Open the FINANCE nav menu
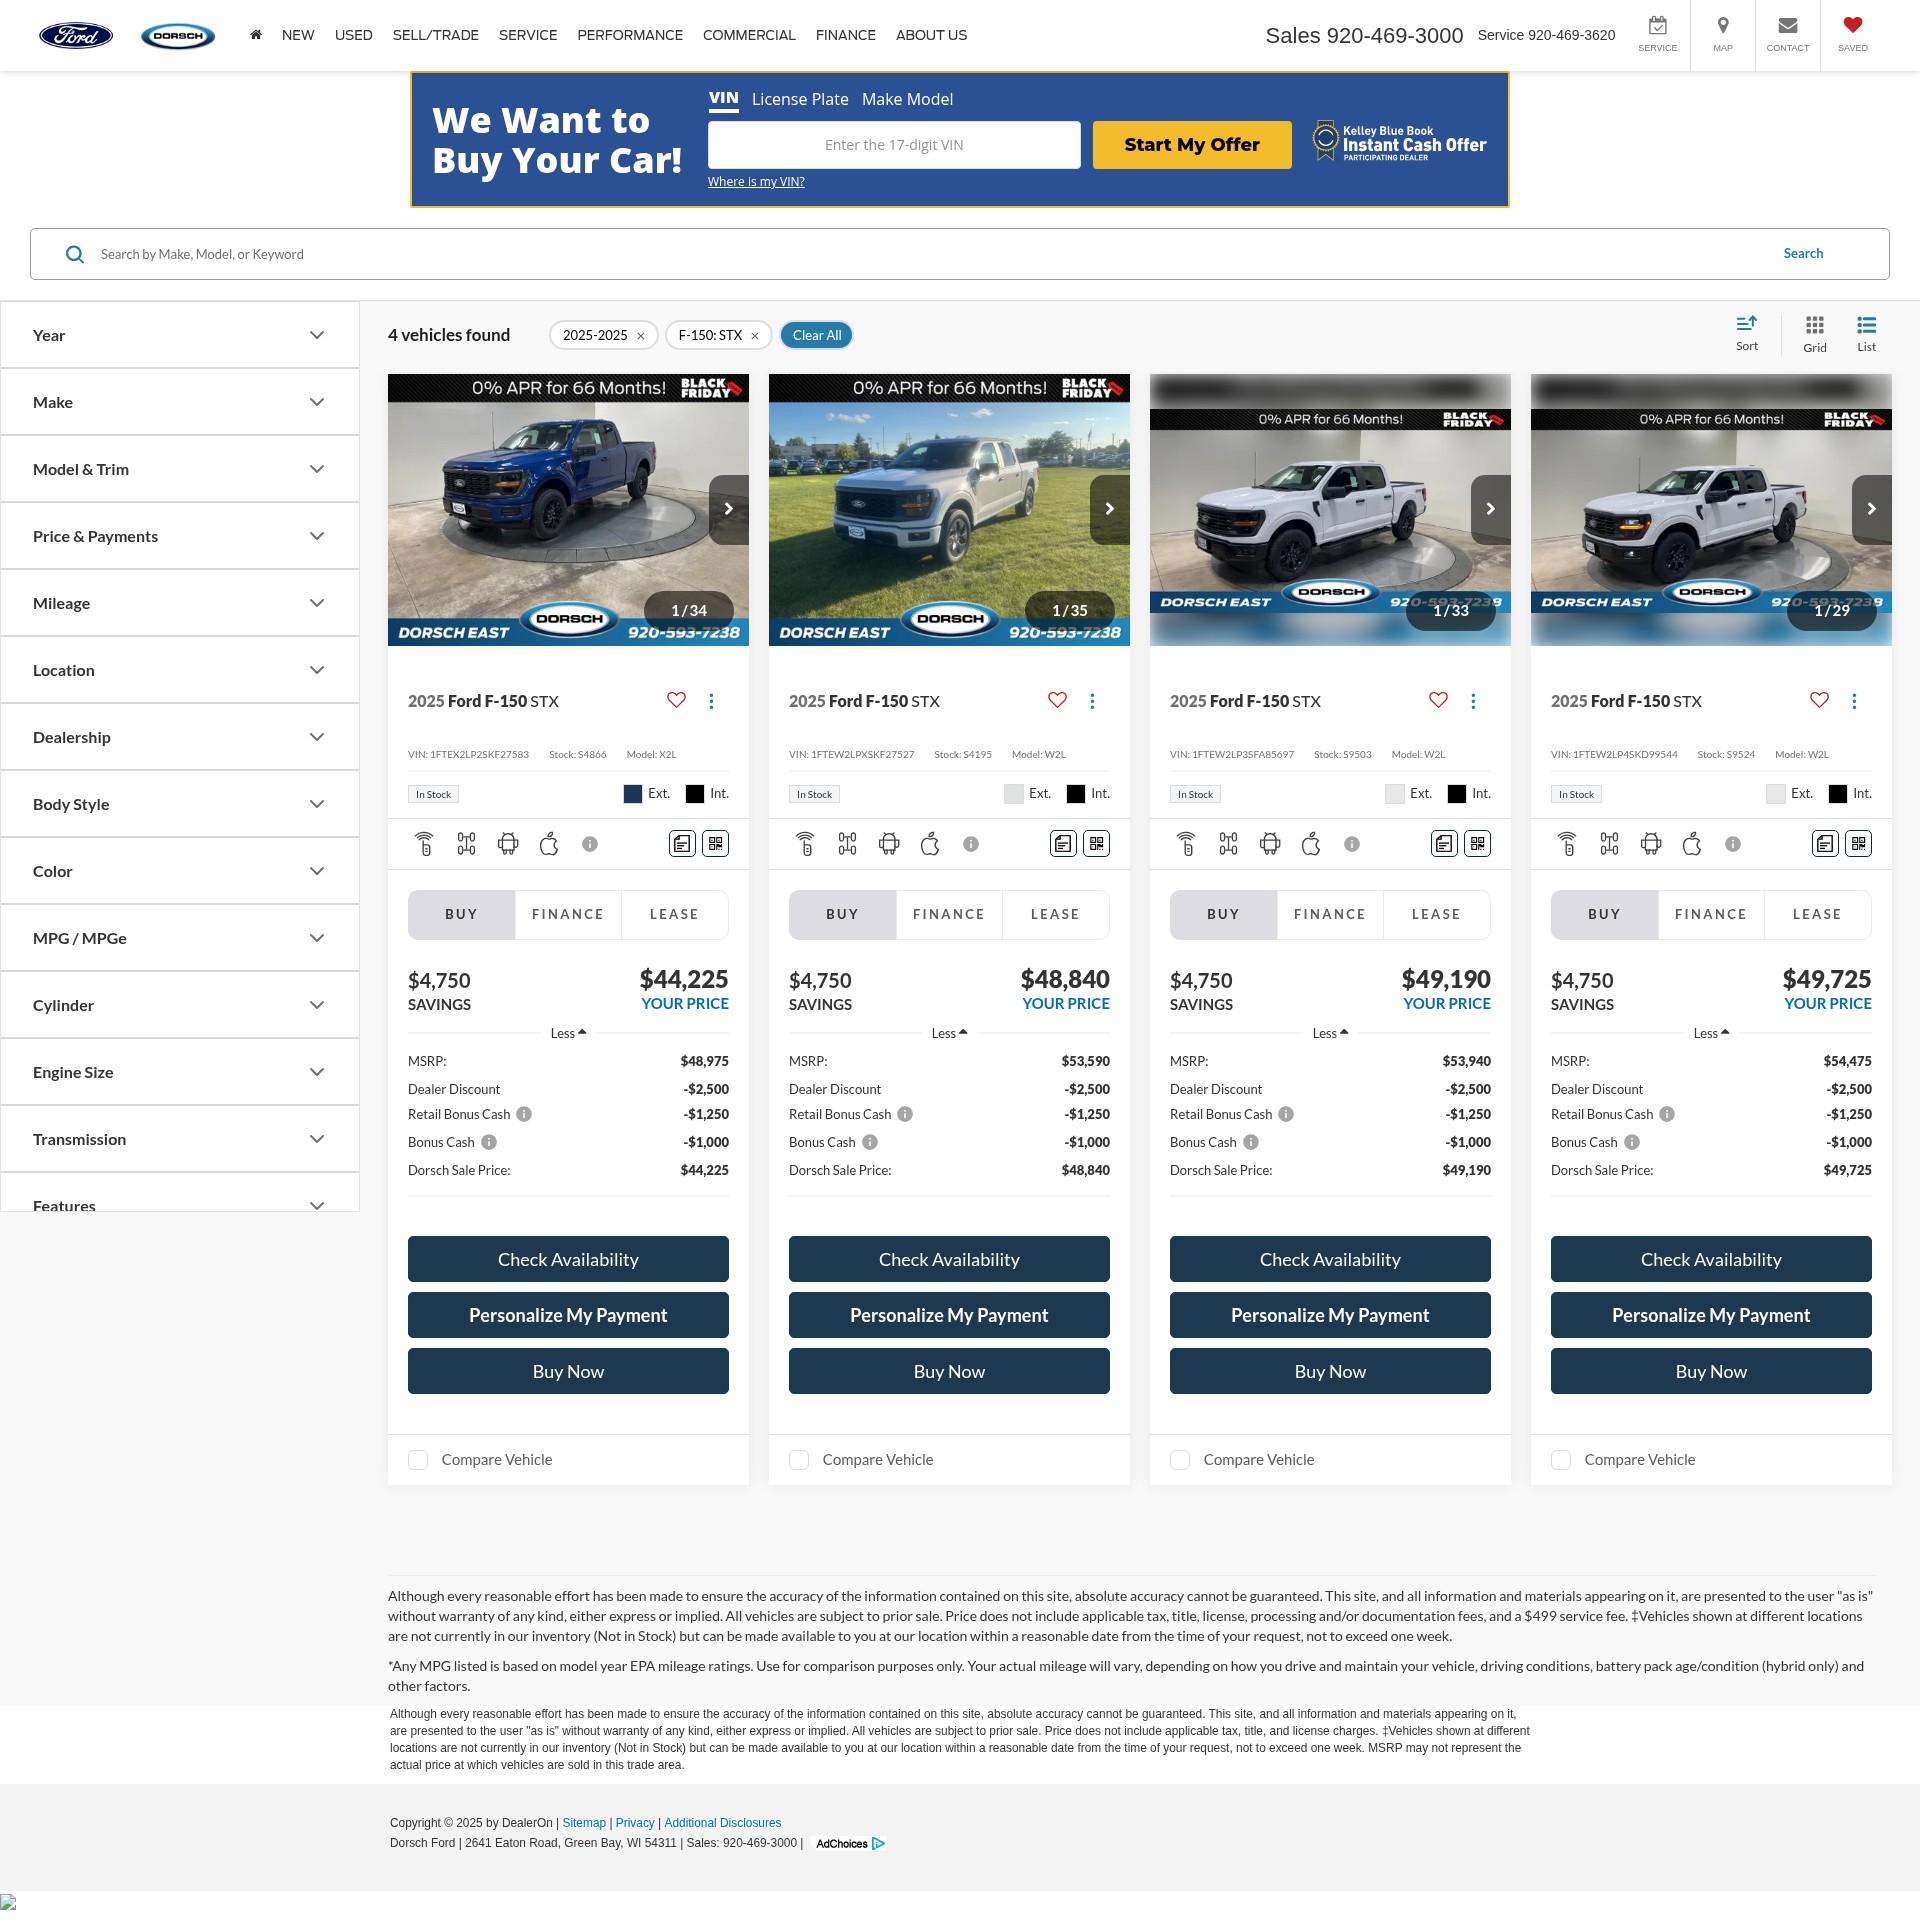1920x1919 pixels. [846, 35]
